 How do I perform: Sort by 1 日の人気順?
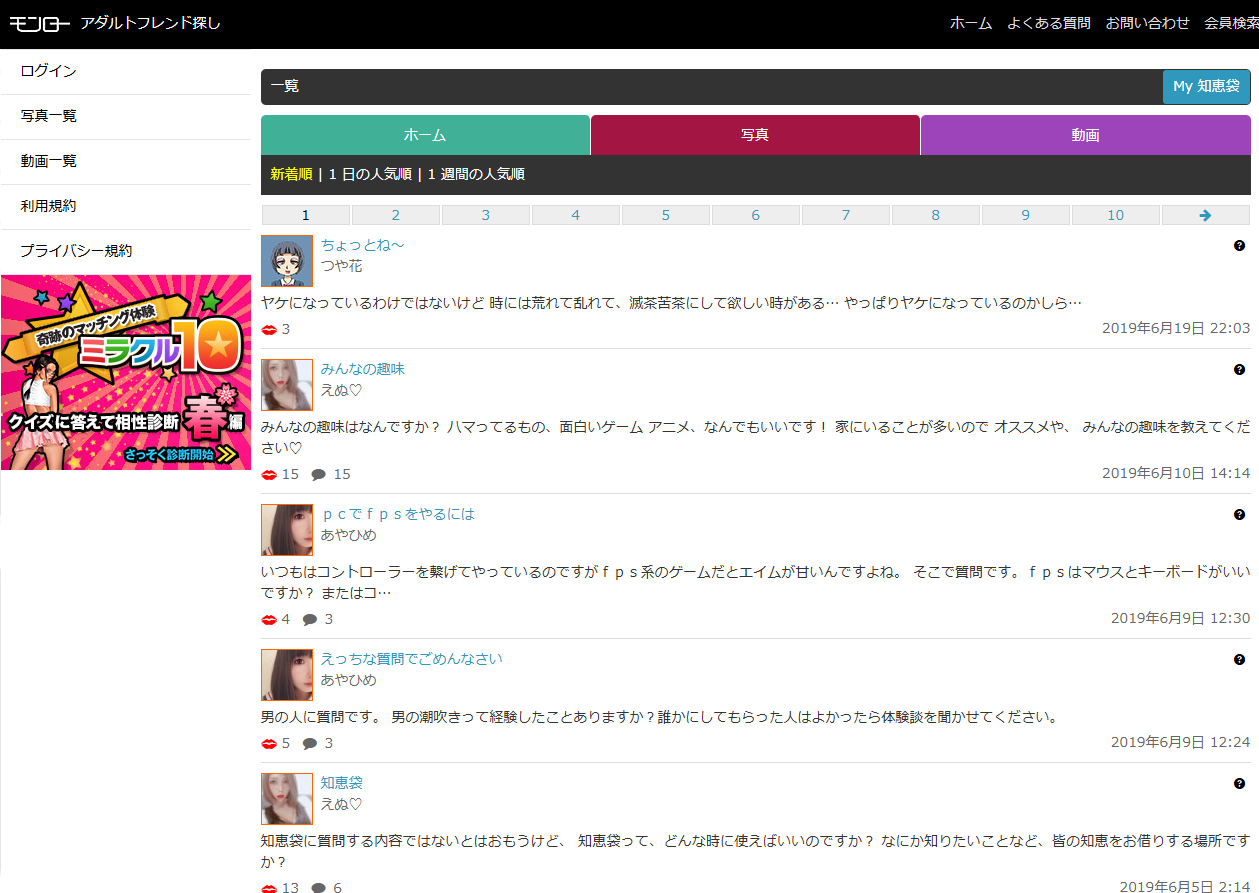pyautogui.click(x=370, y=174)
